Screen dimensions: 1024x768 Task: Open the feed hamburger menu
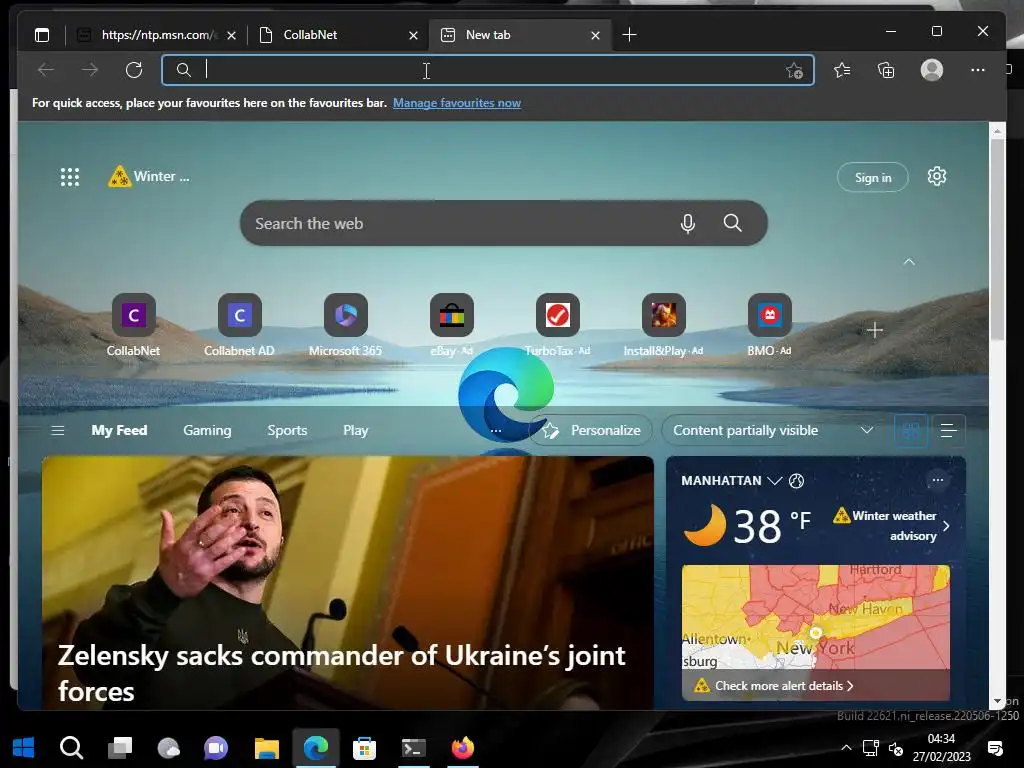pos(57,430)
